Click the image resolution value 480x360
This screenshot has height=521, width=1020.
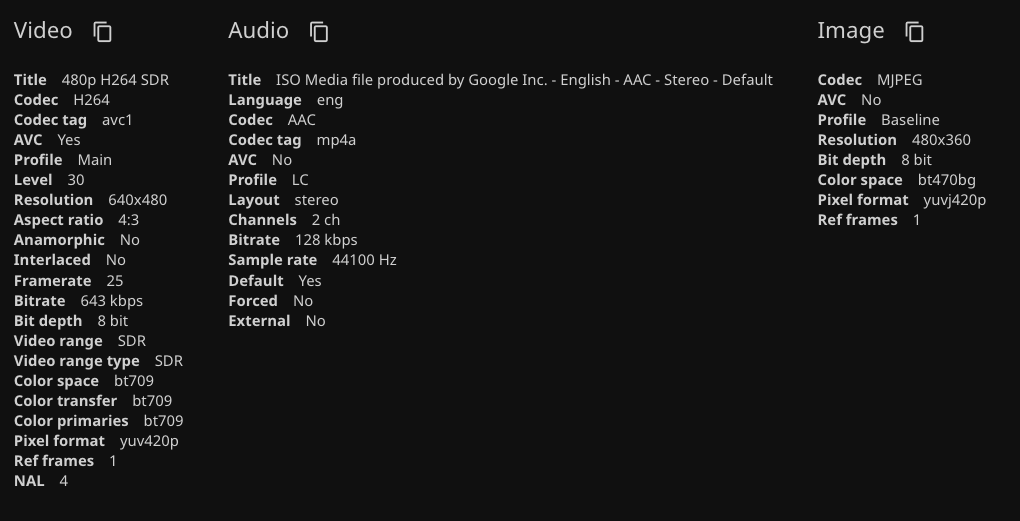pos(941,140)
